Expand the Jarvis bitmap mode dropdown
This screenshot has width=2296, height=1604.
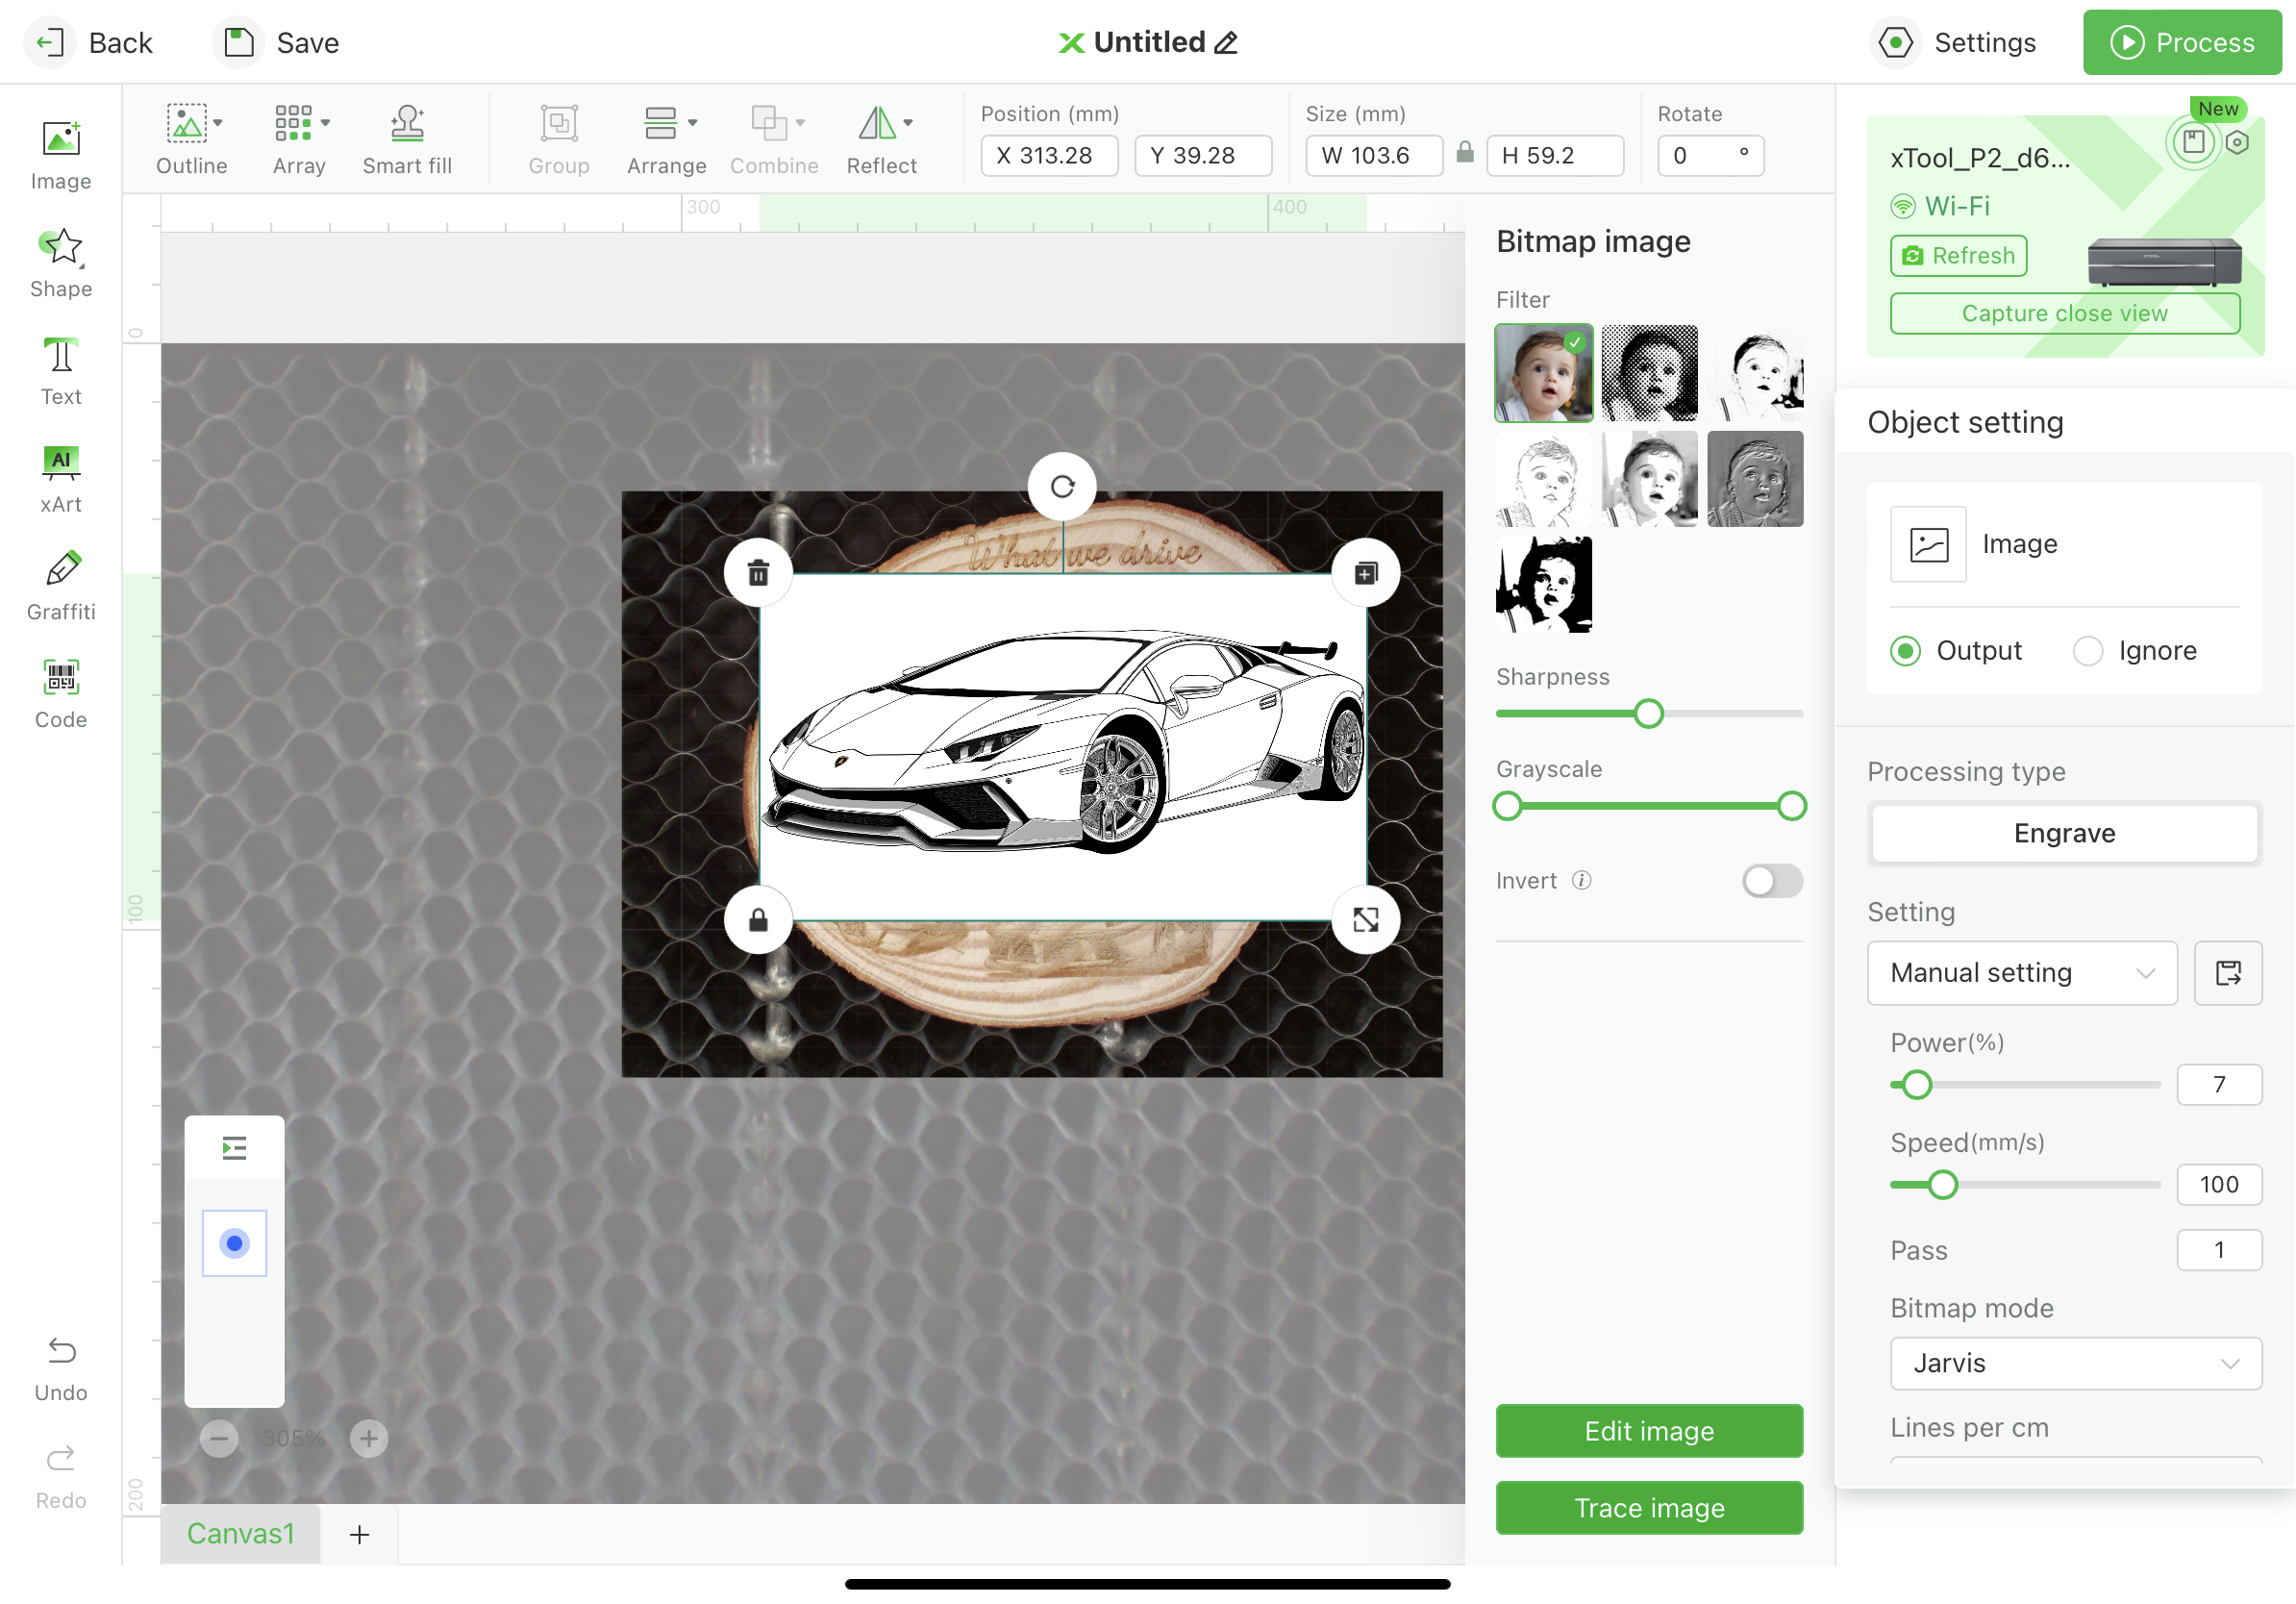point(2075,1364)
